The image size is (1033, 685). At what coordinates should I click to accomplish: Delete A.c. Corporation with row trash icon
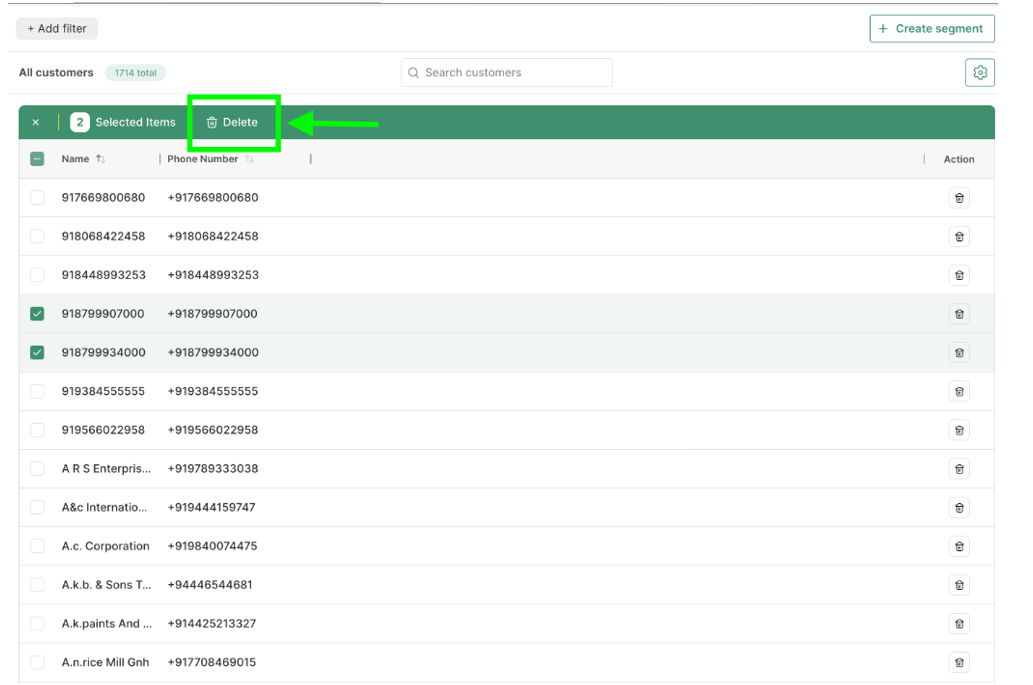958,546
